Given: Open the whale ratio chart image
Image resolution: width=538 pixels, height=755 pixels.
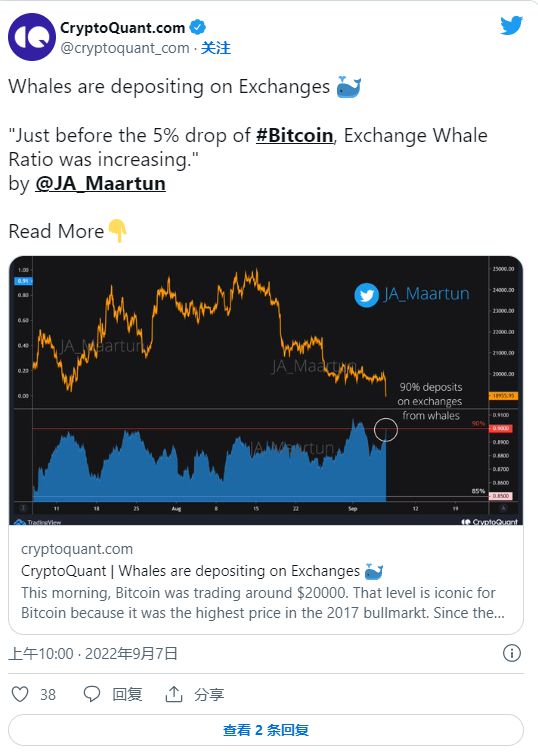Looking at the screenshot, I should click(x=266, y=391).
